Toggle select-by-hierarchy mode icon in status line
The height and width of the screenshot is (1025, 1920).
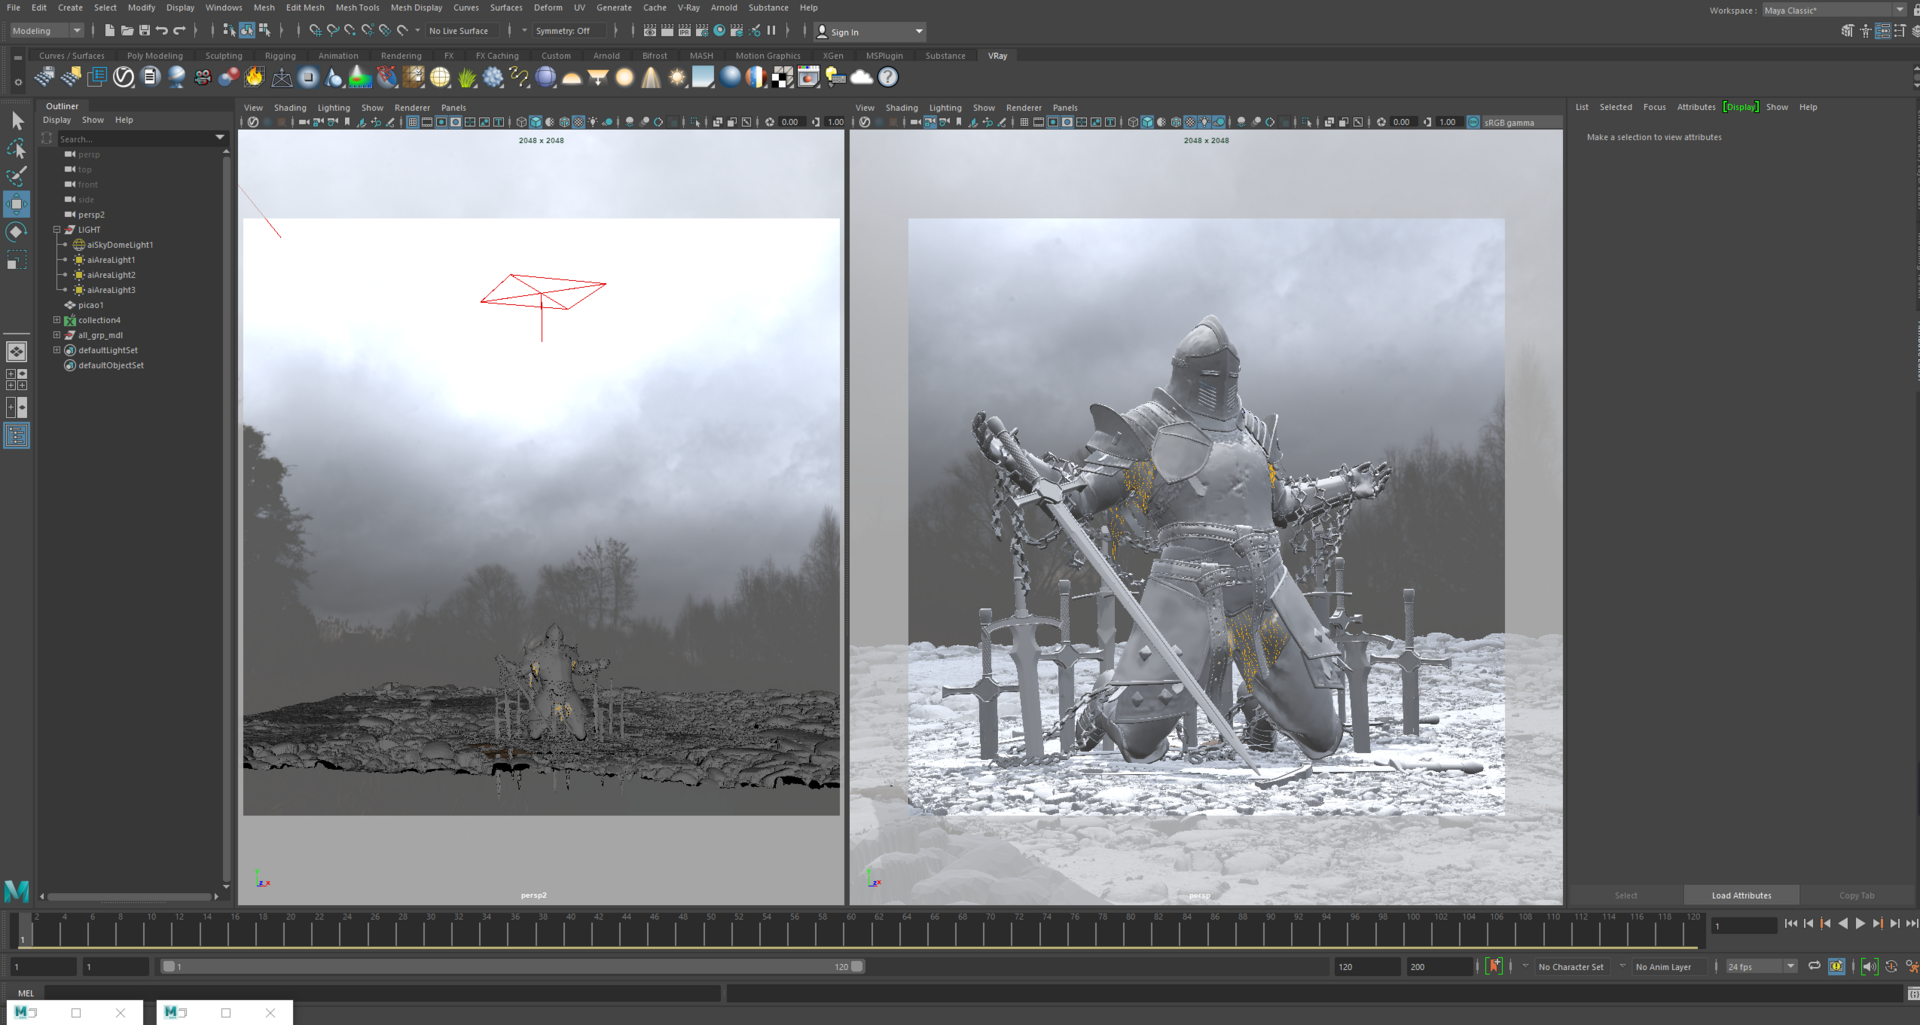coord(229,31)
